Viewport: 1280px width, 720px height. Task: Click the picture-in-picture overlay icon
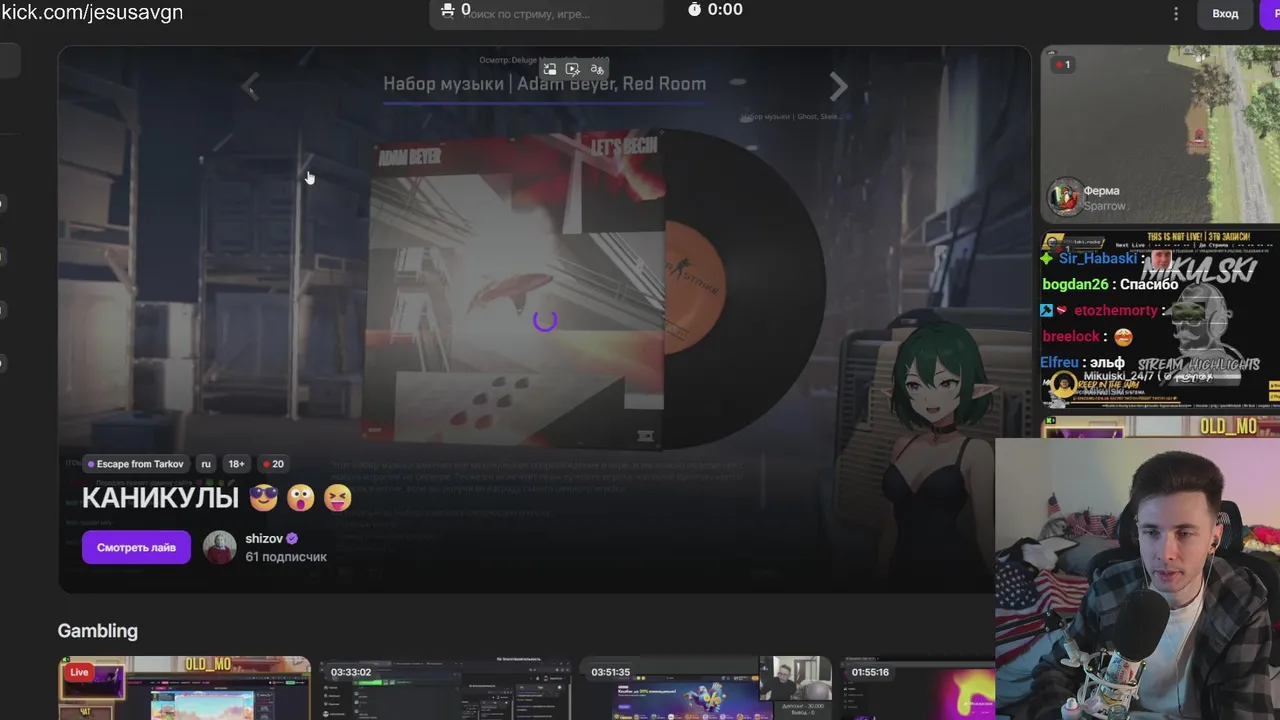pyautogui.click(x=550, y=69)
